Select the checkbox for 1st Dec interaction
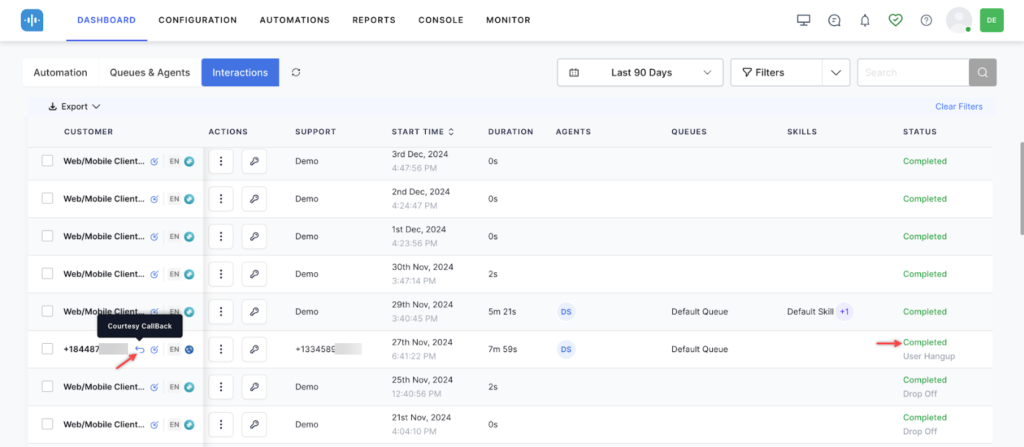Viewport: 1024px width, 447px height. [x=48, y=236]
